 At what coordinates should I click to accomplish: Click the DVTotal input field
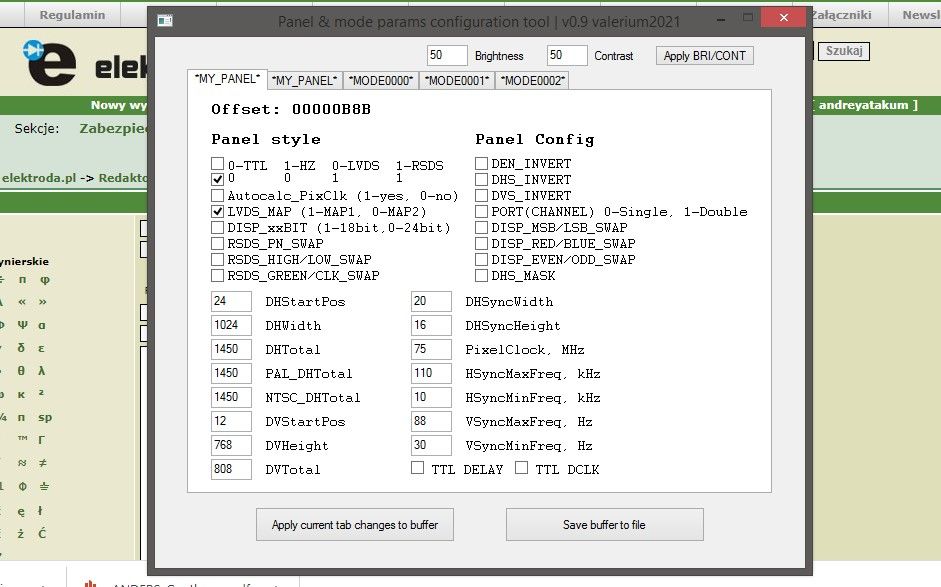[x=231, y=469]
